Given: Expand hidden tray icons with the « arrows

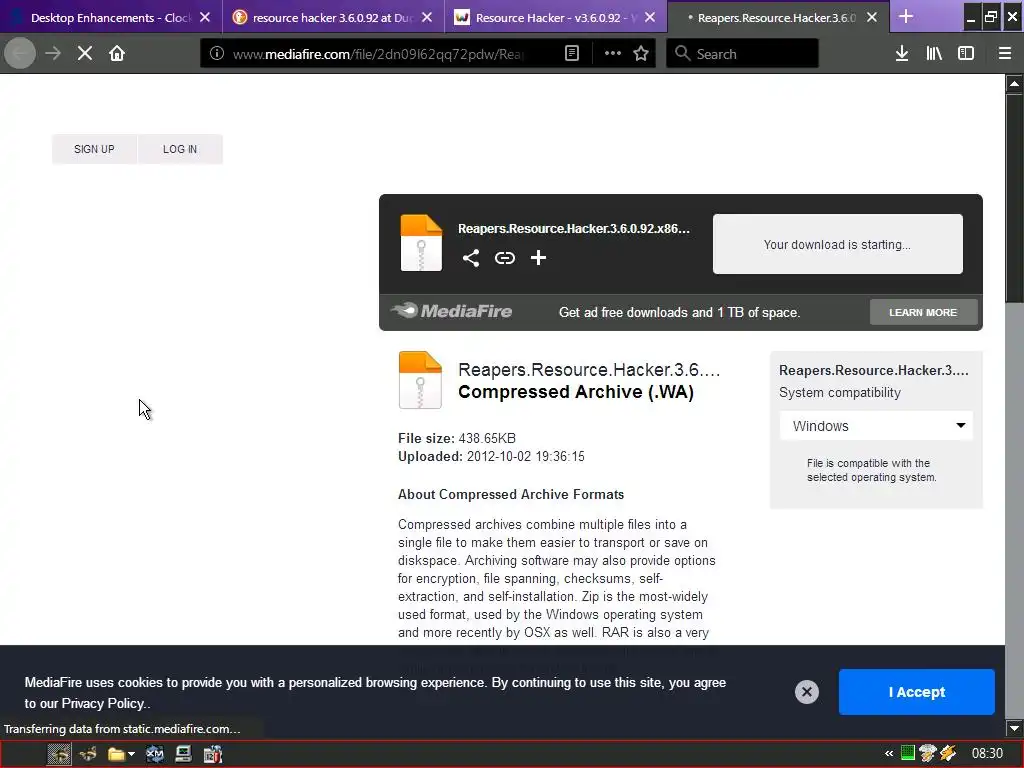Looking at the screenshot, I should pyautogui.click(x=889, y=754).
